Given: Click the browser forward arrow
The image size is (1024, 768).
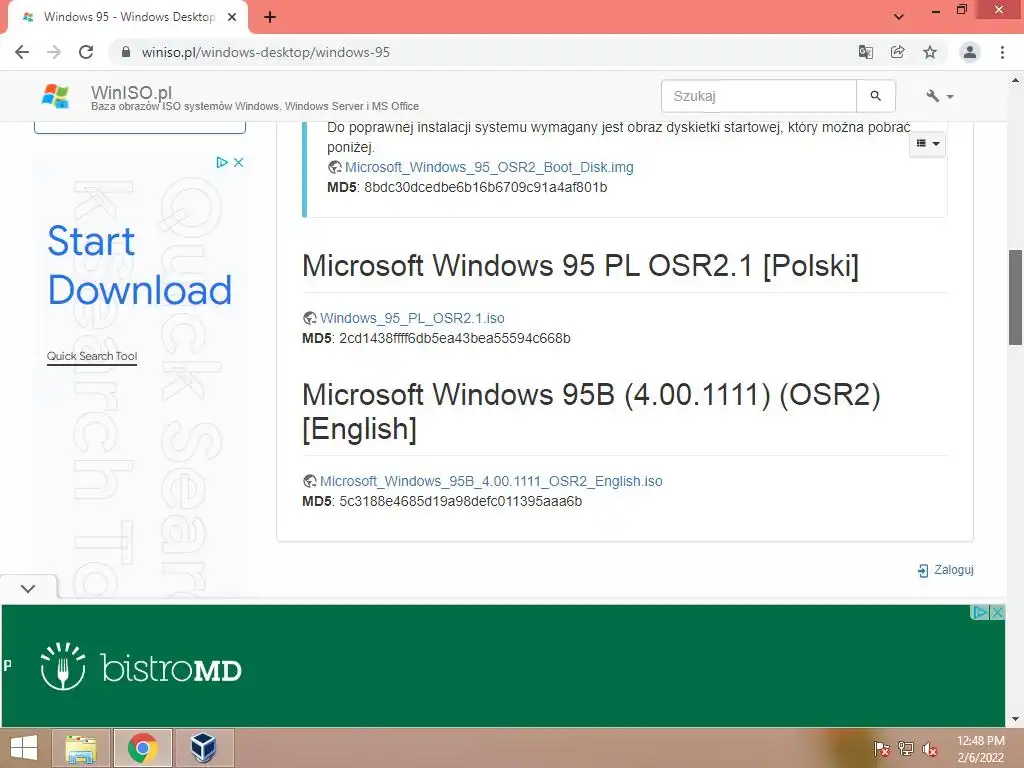Looking at the screenshot, I should pos(54,52).
